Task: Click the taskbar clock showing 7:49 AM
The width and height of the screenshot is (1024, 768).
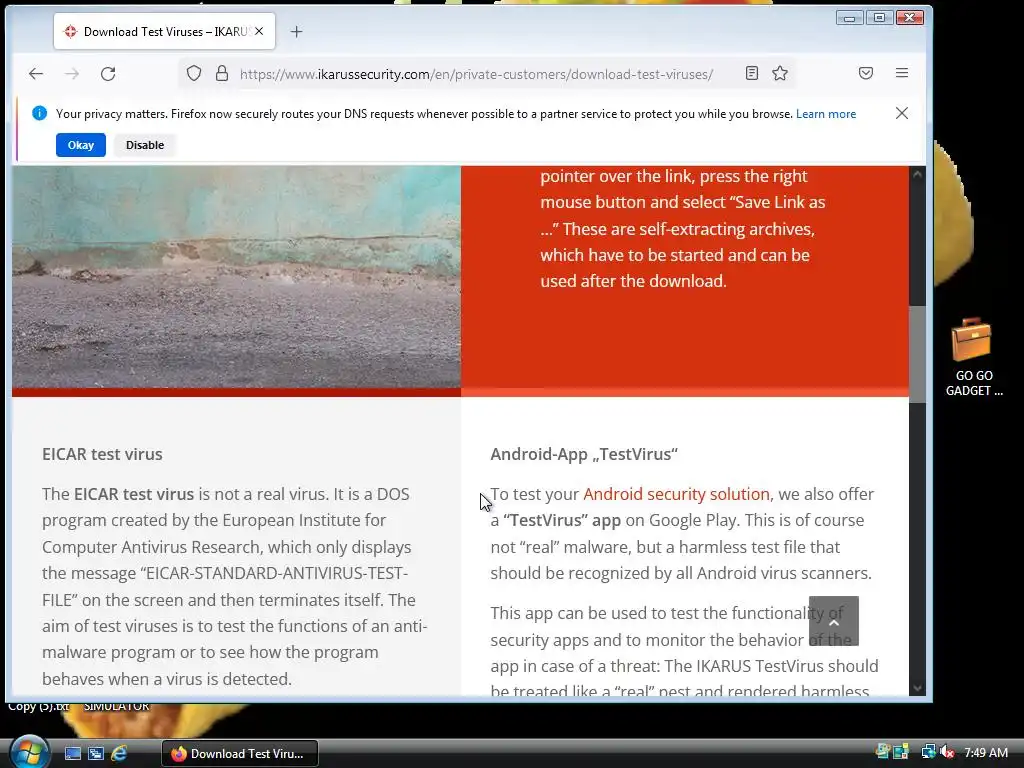Action: [985, 753]
